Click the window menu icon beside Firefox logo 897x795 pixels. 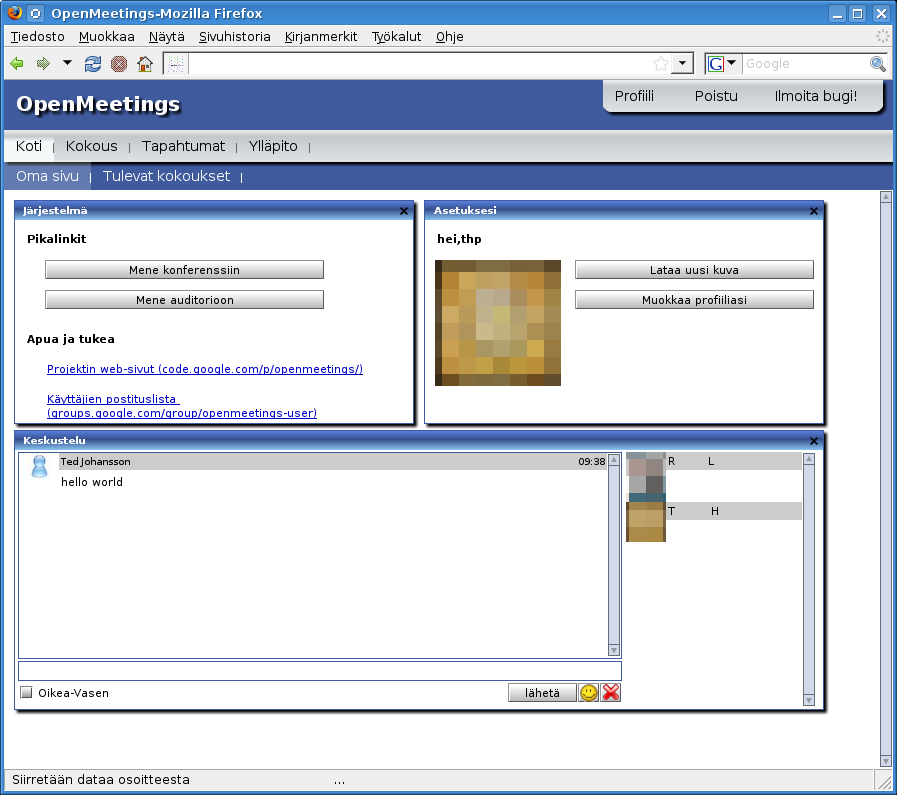[35, 13]
